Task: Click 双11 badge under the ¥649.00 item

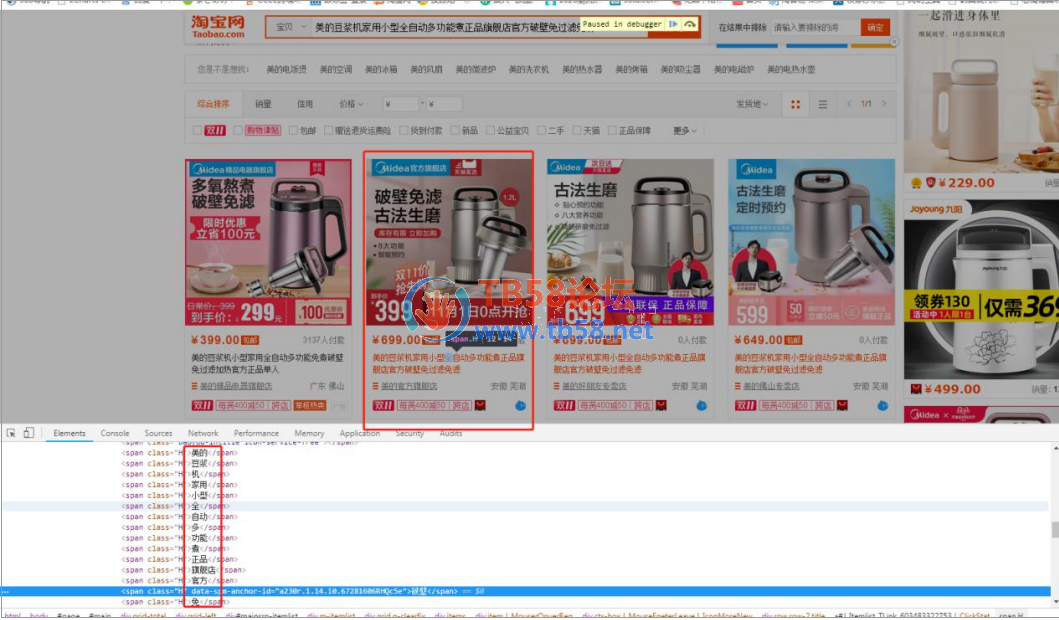Action: (746, 405)
